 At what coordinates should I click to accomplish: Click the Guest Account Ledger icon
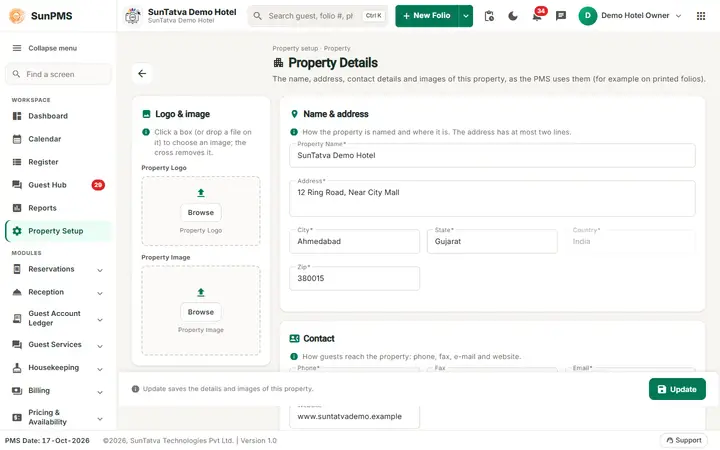17,318
